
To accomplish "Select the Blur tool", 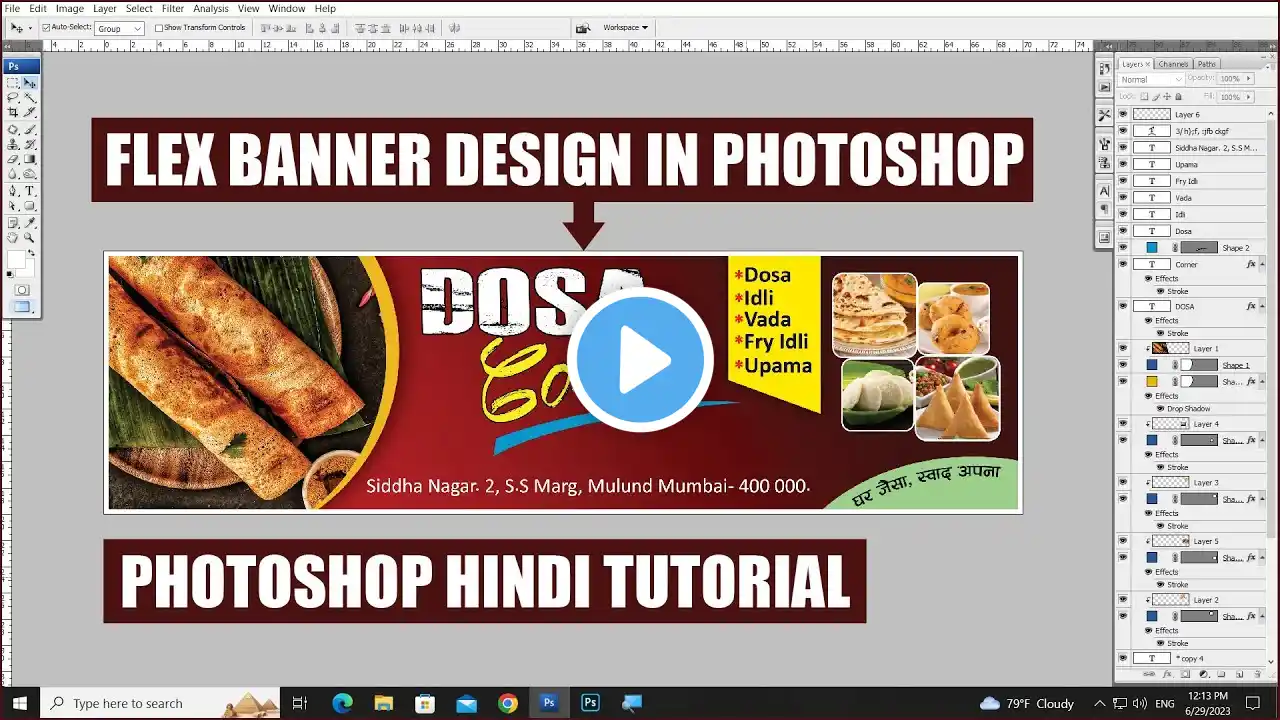I will point(13,174).
